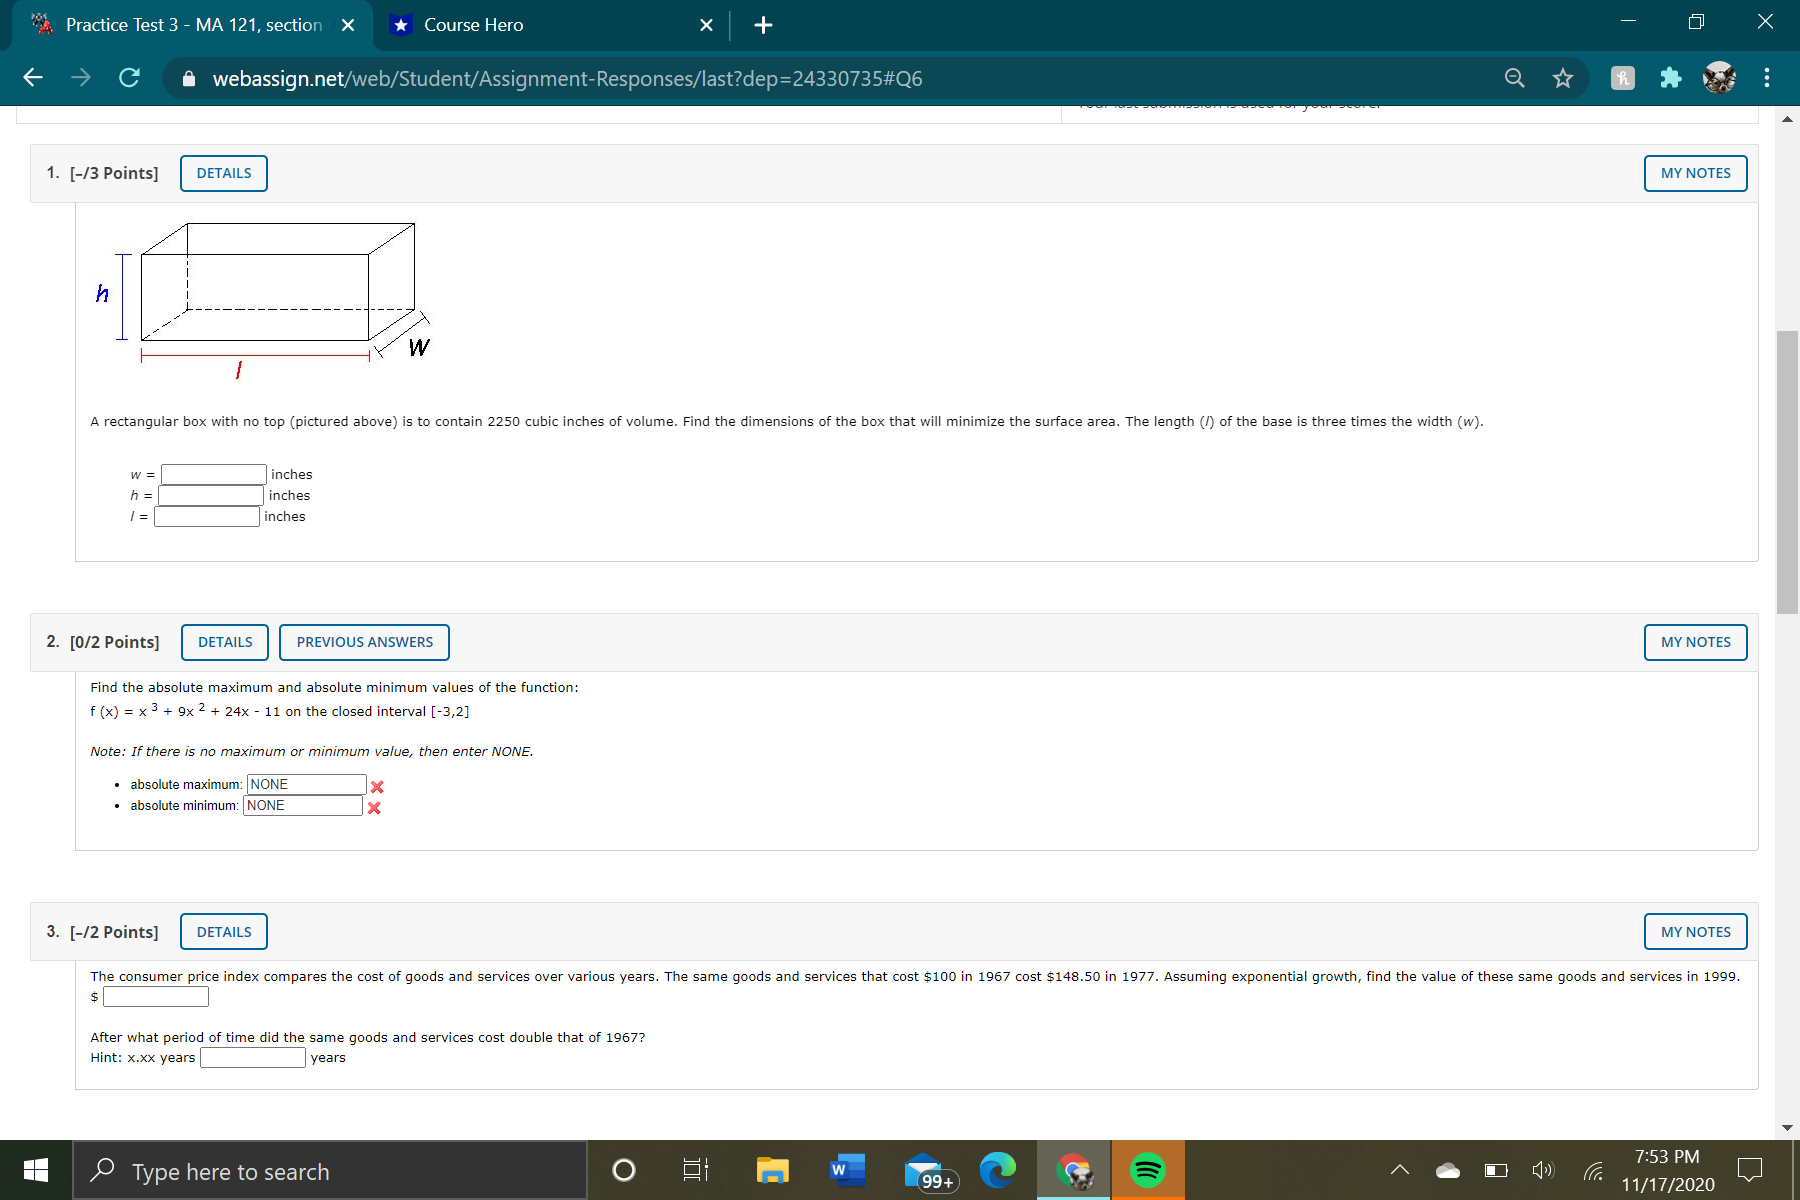
Task: Open PREVIOUS ANSWERS for question 2
Action: [x=364, y=641]
